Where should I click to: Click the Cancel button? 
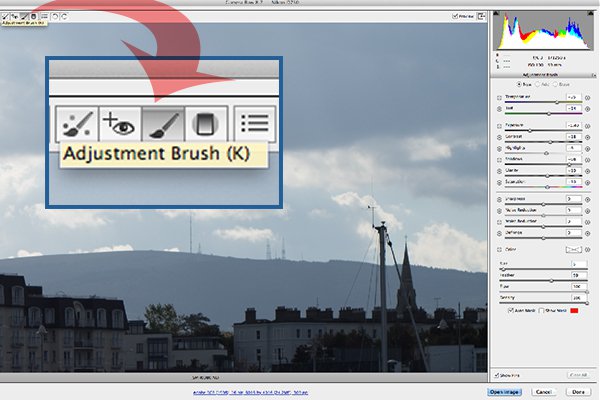pos(543,392)
